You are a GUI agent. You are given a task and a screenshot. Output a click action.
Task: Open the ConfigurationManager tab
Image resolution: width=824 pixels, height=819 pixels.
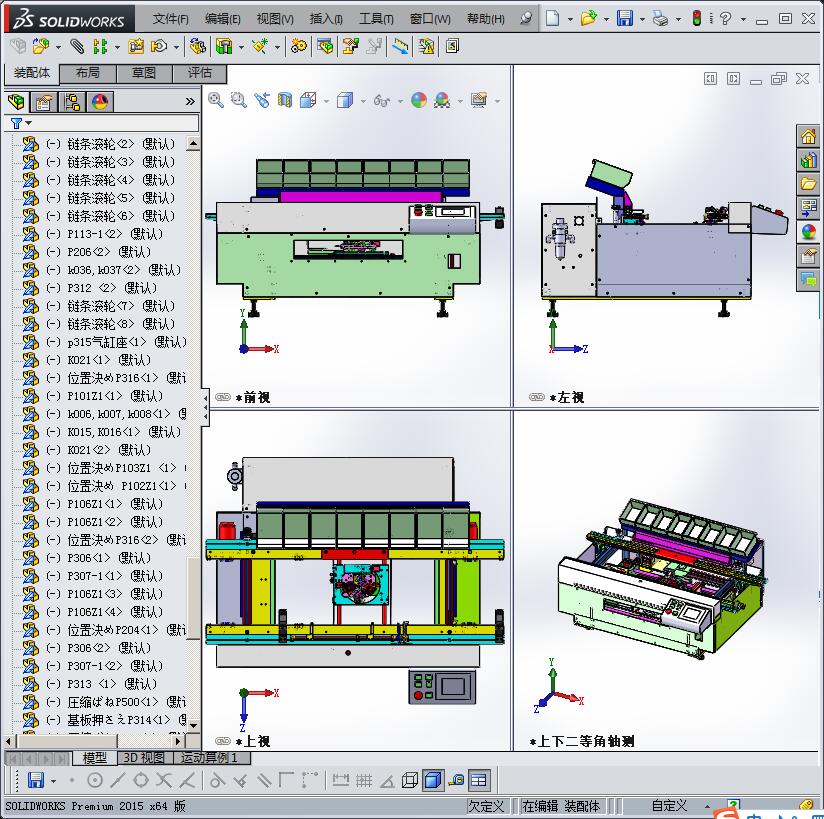click(x=71, y=101)
